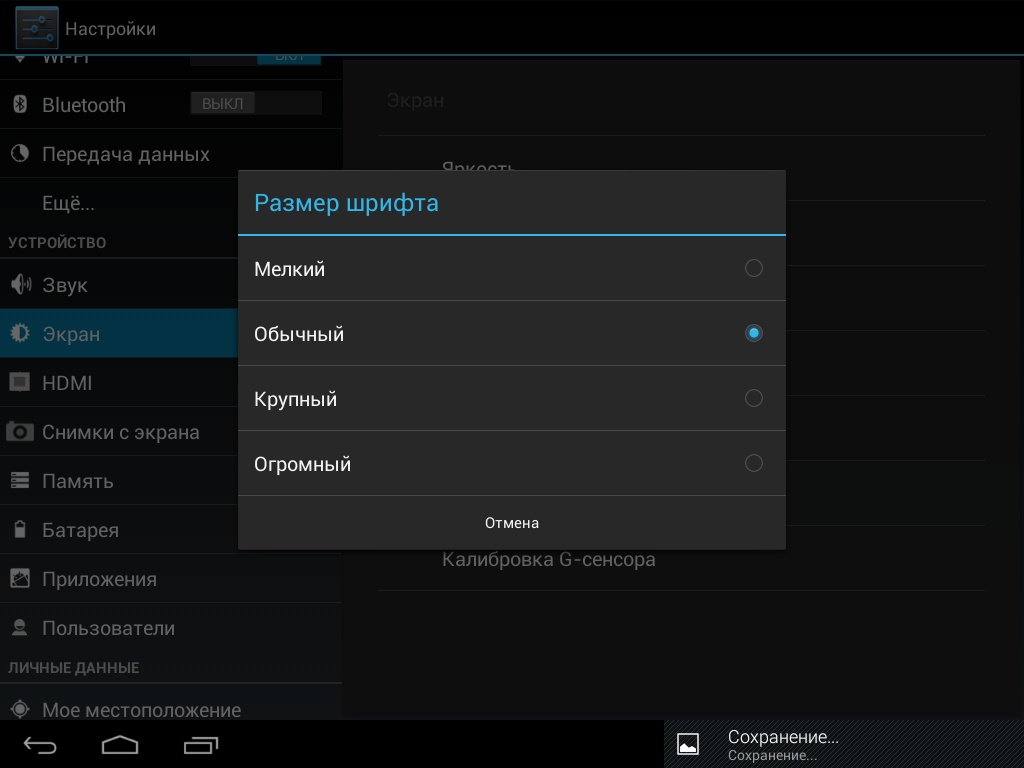This screenshot has width=1024, height=768.
Task: Expand the Ещё... more network settings
Action: (x=68, y=203)
